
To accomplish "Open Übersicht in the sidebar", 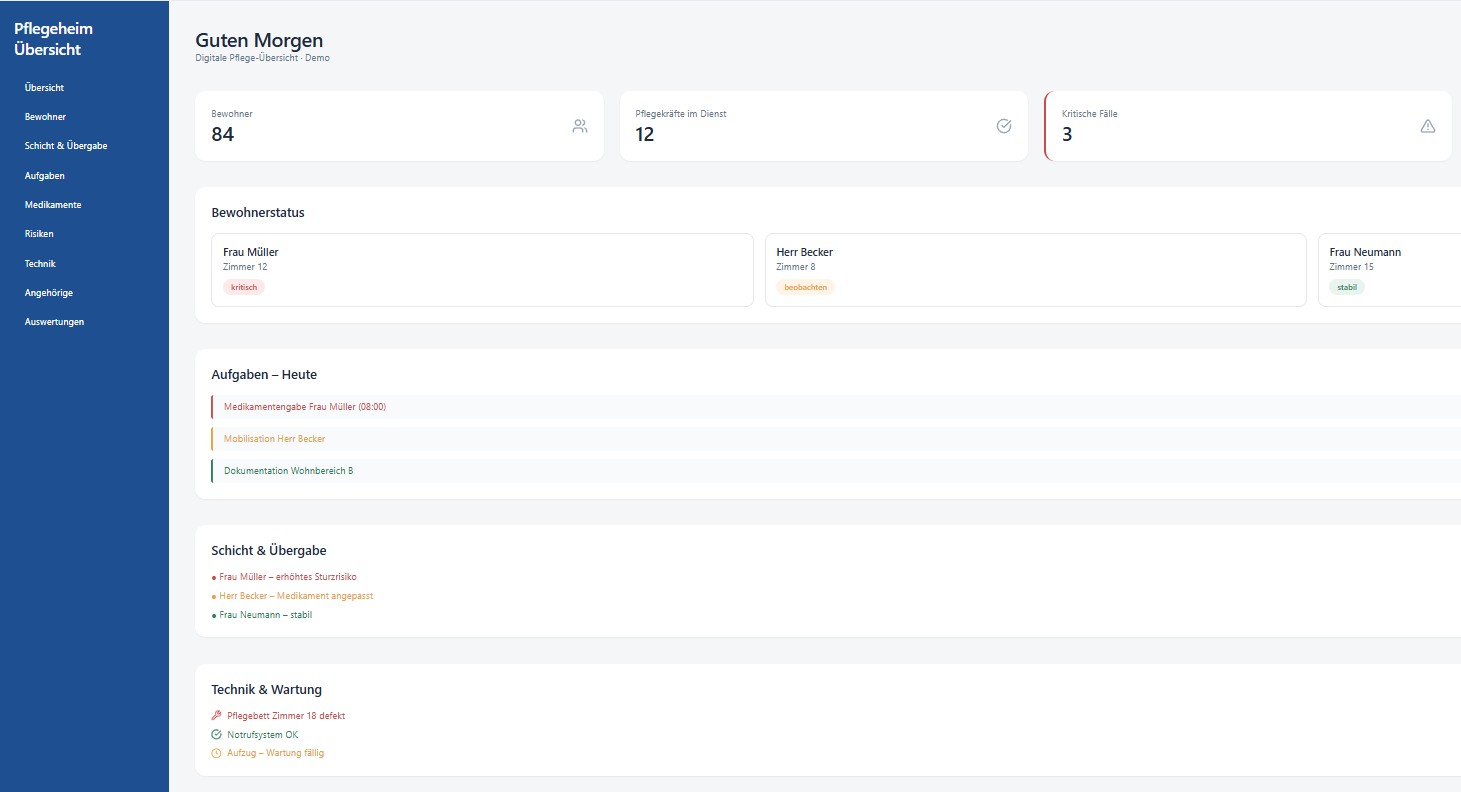I will pyautogui.click(x=44, y=88).
